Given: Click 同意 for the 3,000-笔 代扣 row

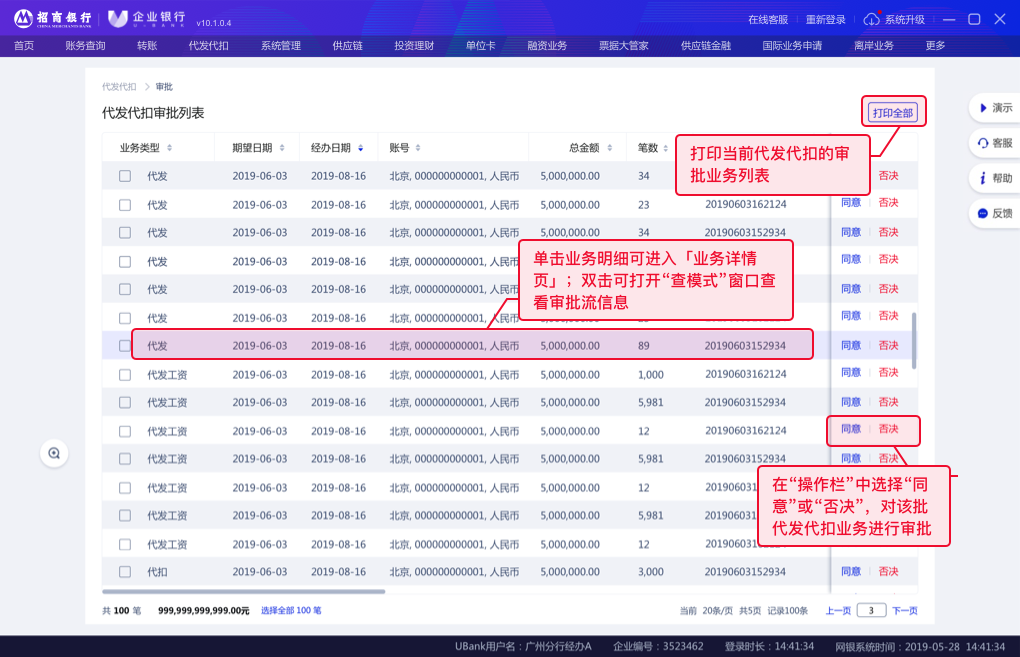Looking at the screenshot, I should point(851,571).
